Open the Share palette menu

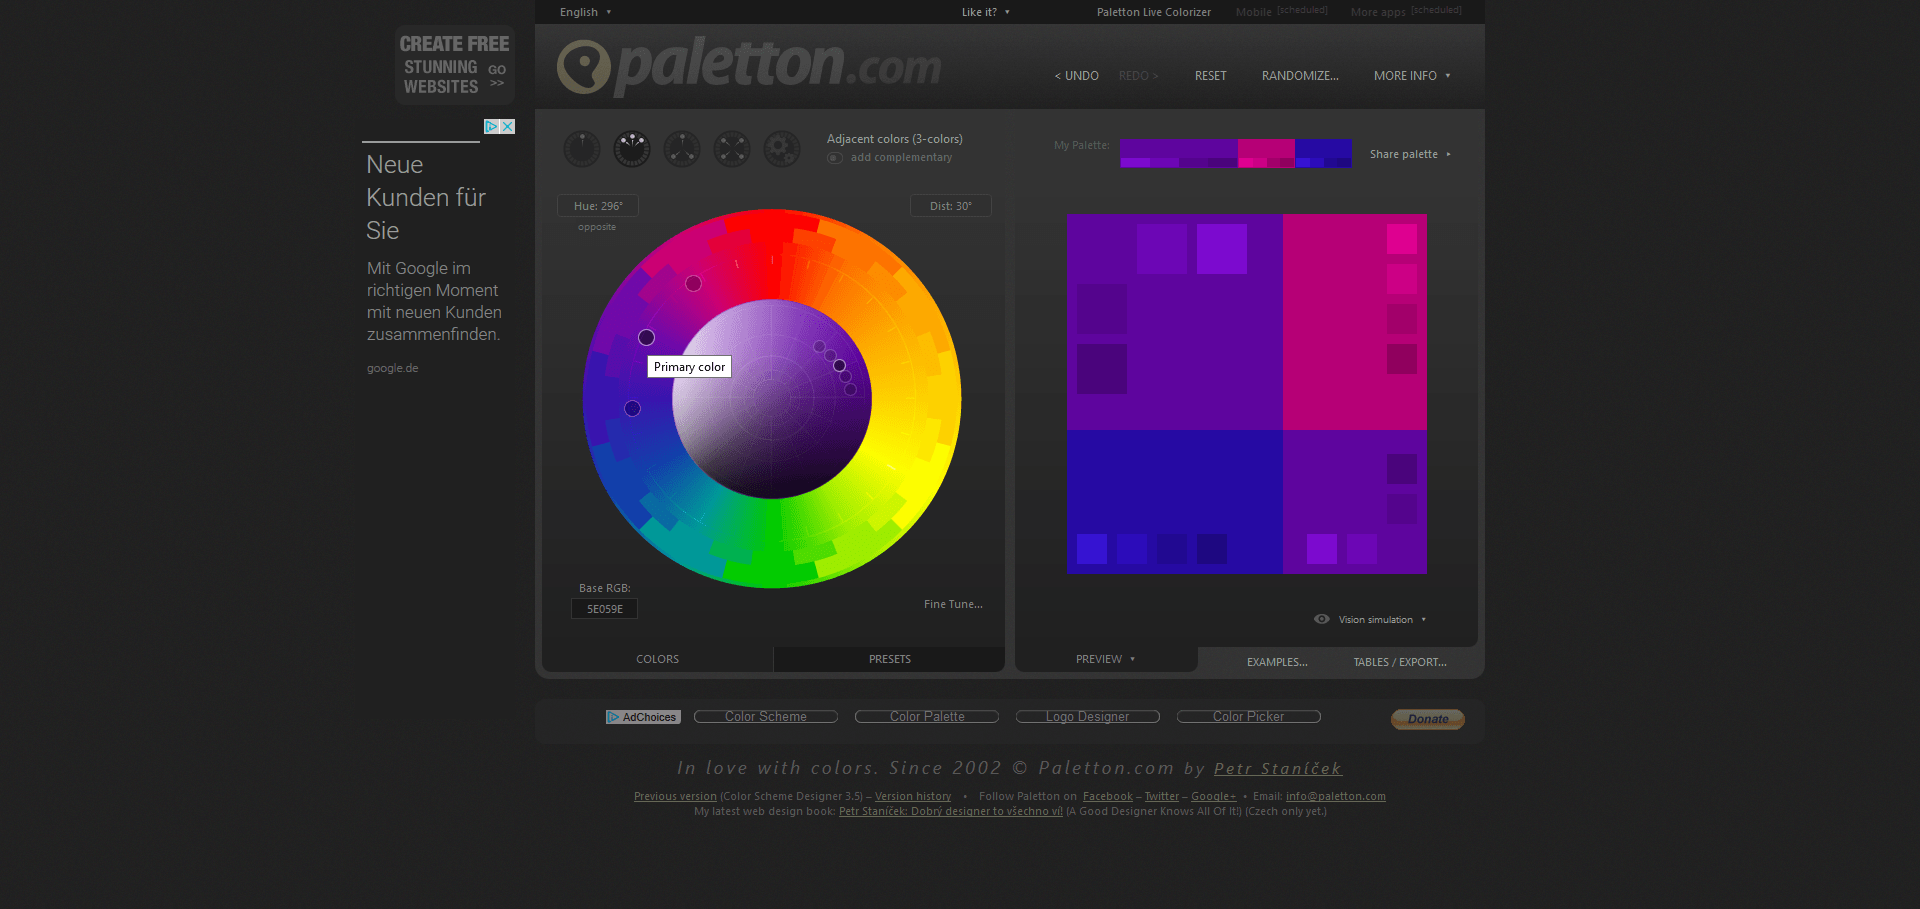point(1410,154)
